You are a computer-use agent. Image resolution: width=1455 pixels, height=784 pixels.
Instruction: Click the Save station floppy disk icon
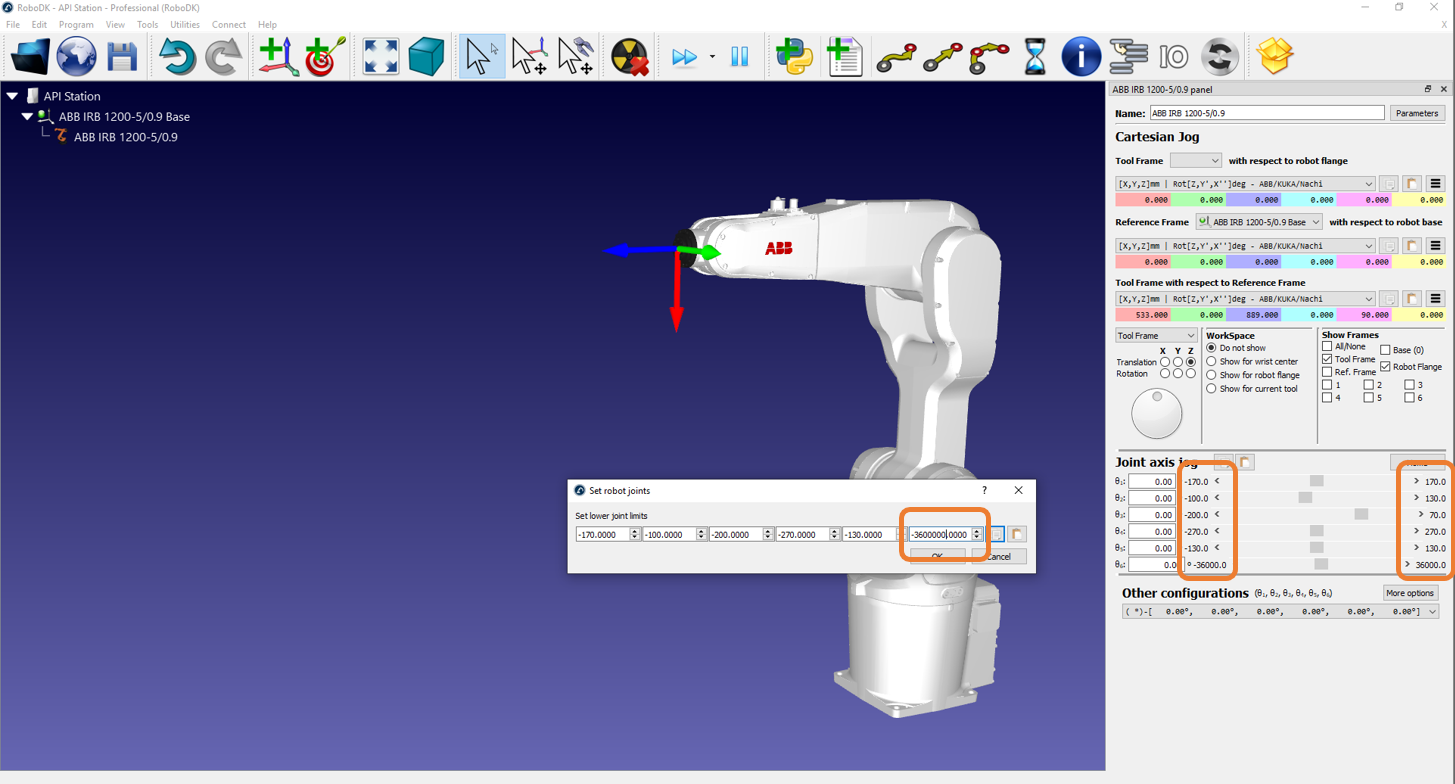pos(122,57)
